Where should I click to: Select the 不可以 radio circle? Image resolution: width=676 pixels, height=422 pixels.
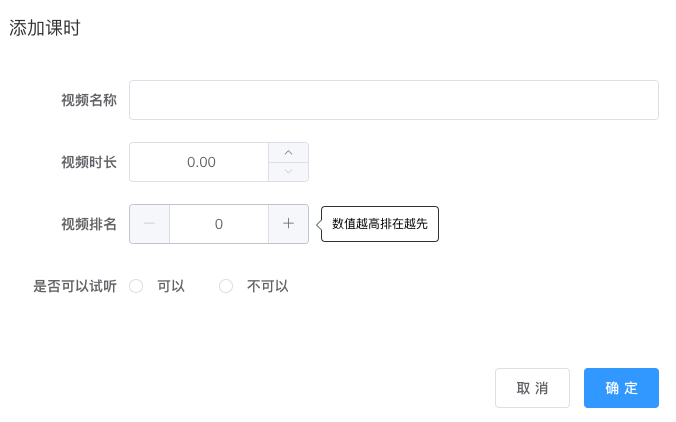226,286
